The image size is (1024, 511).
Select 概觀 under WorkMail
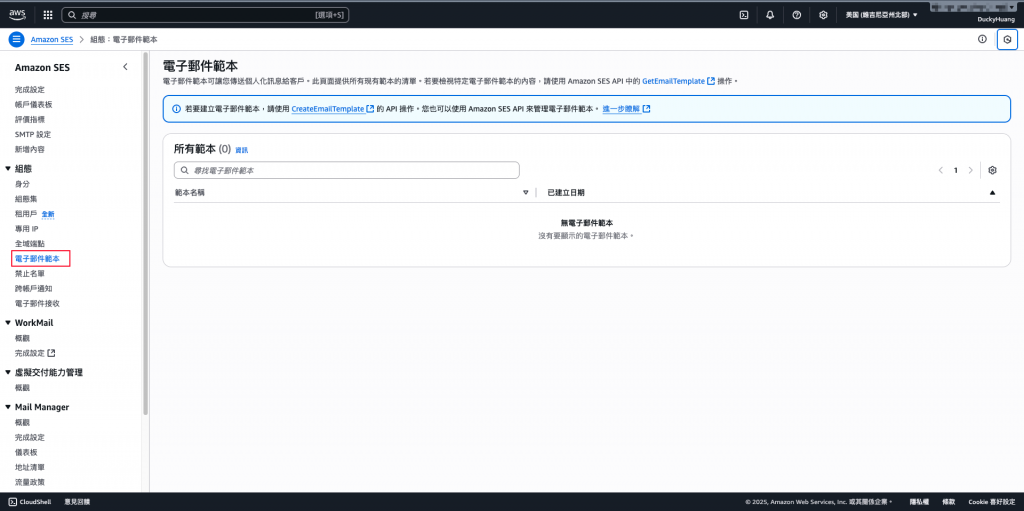(x=22, y=338)
